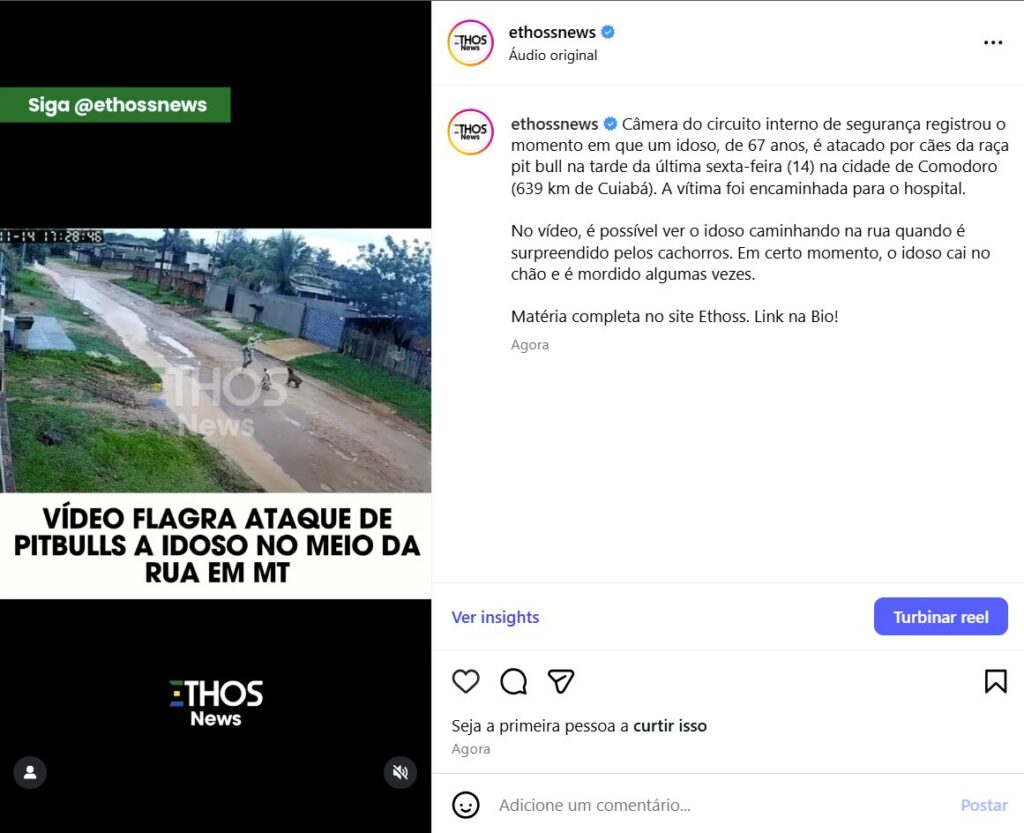This screenshot has width=1024, height=833.
Task: Open comments via speech bubble icon
Action: 513,682
